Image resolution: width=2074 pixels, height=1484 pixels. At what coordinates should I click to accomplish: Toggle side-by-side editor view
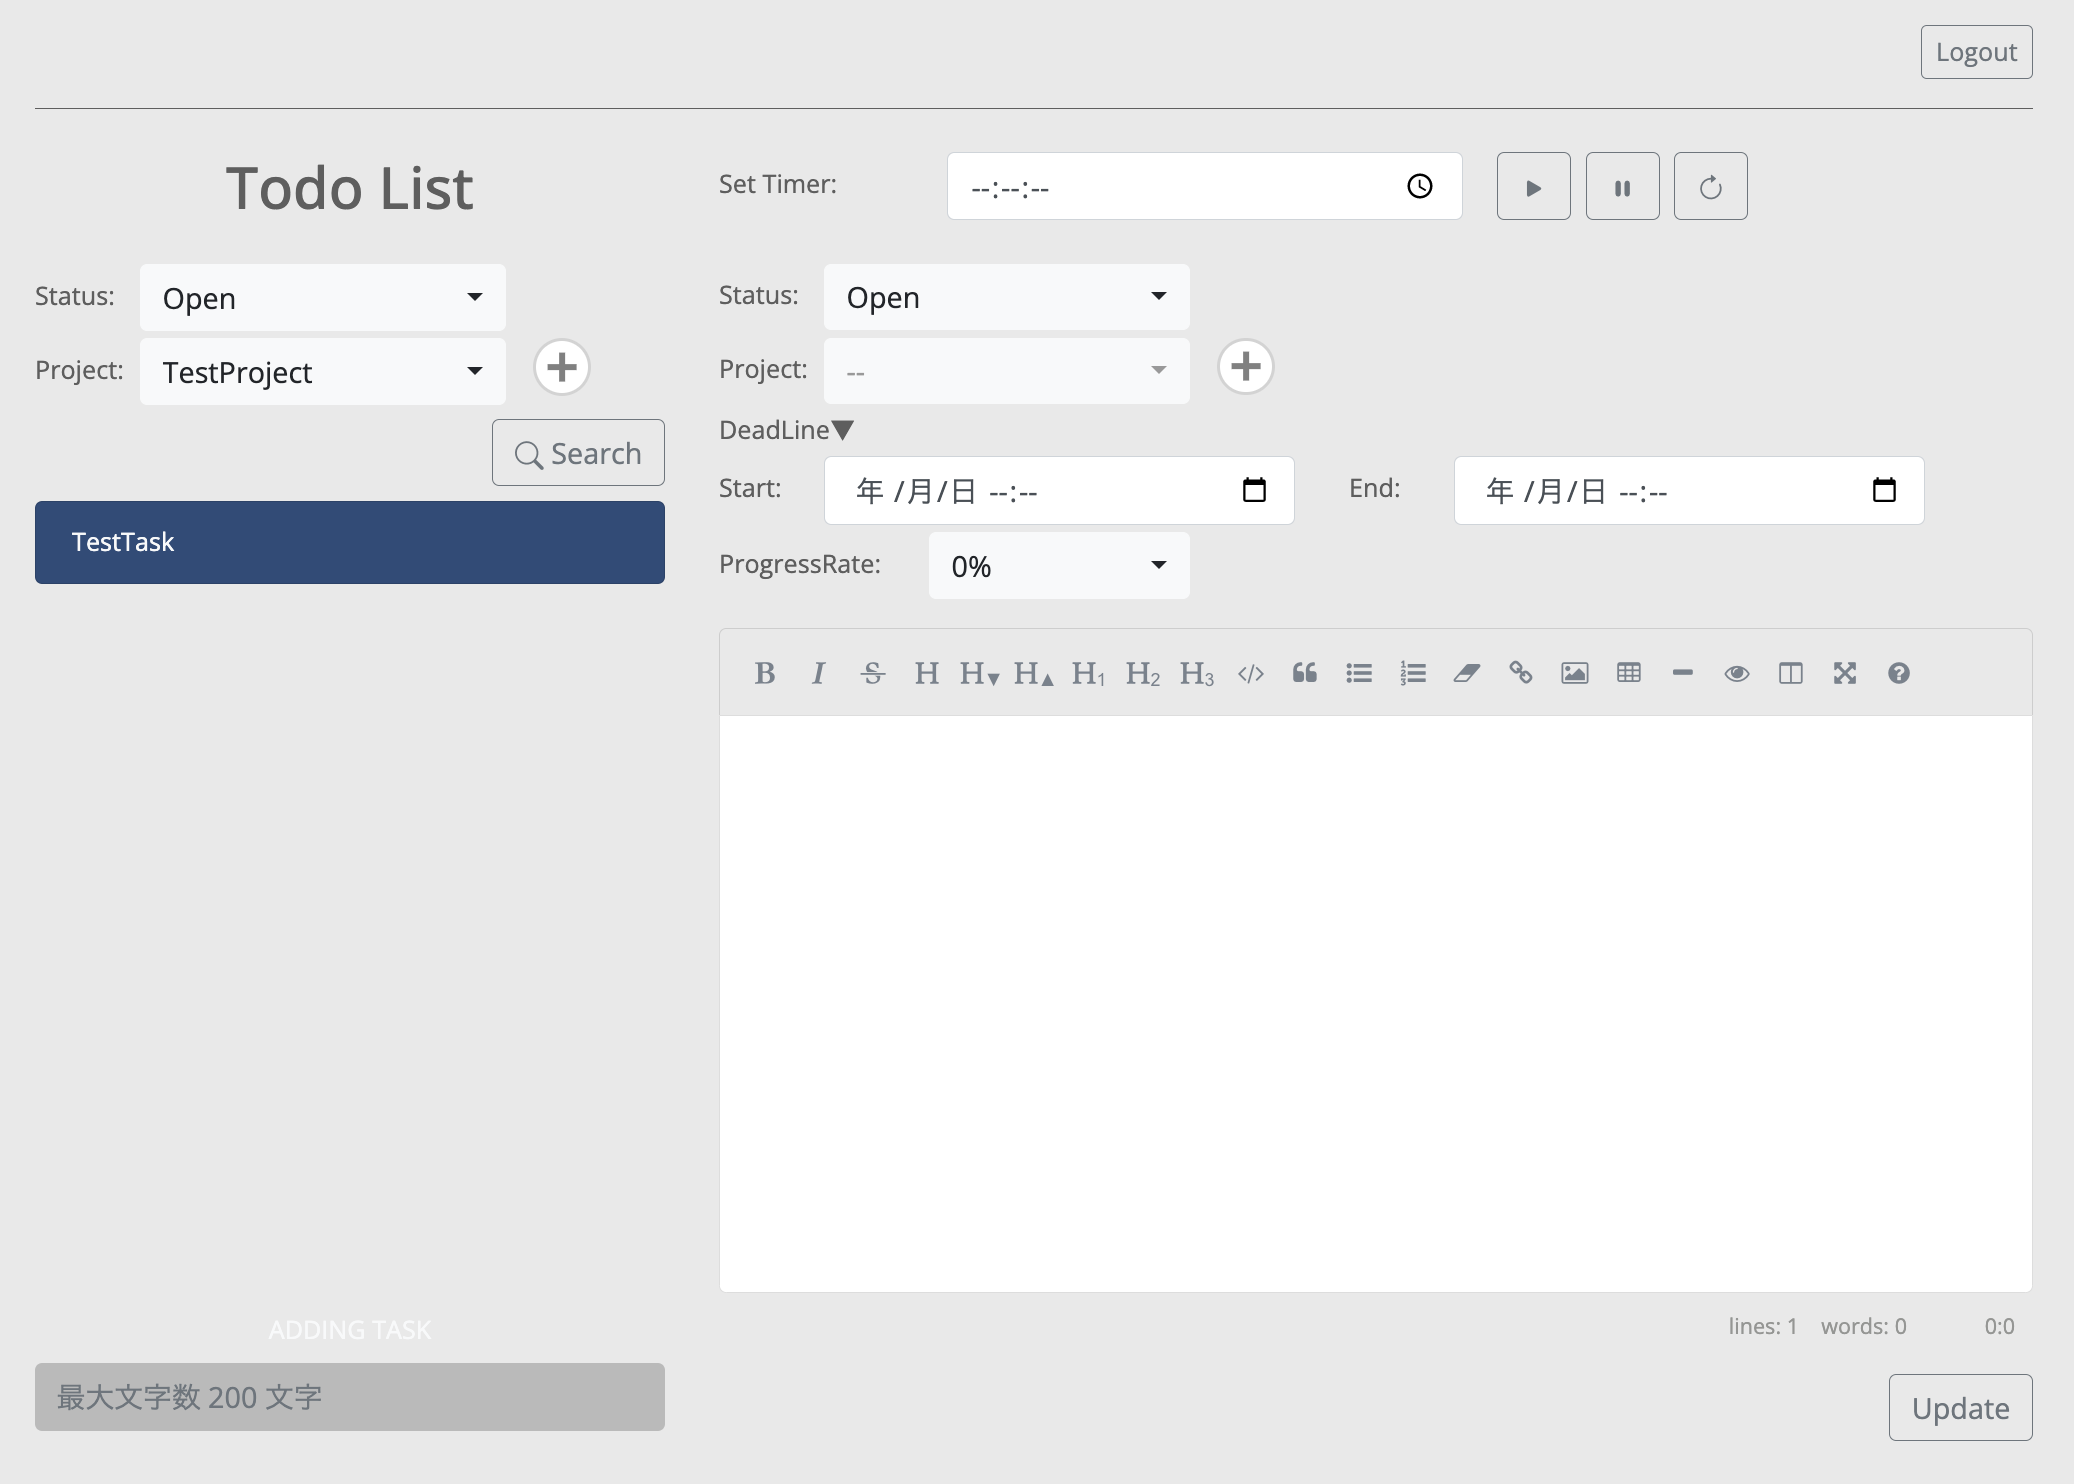pos(1791,672)
